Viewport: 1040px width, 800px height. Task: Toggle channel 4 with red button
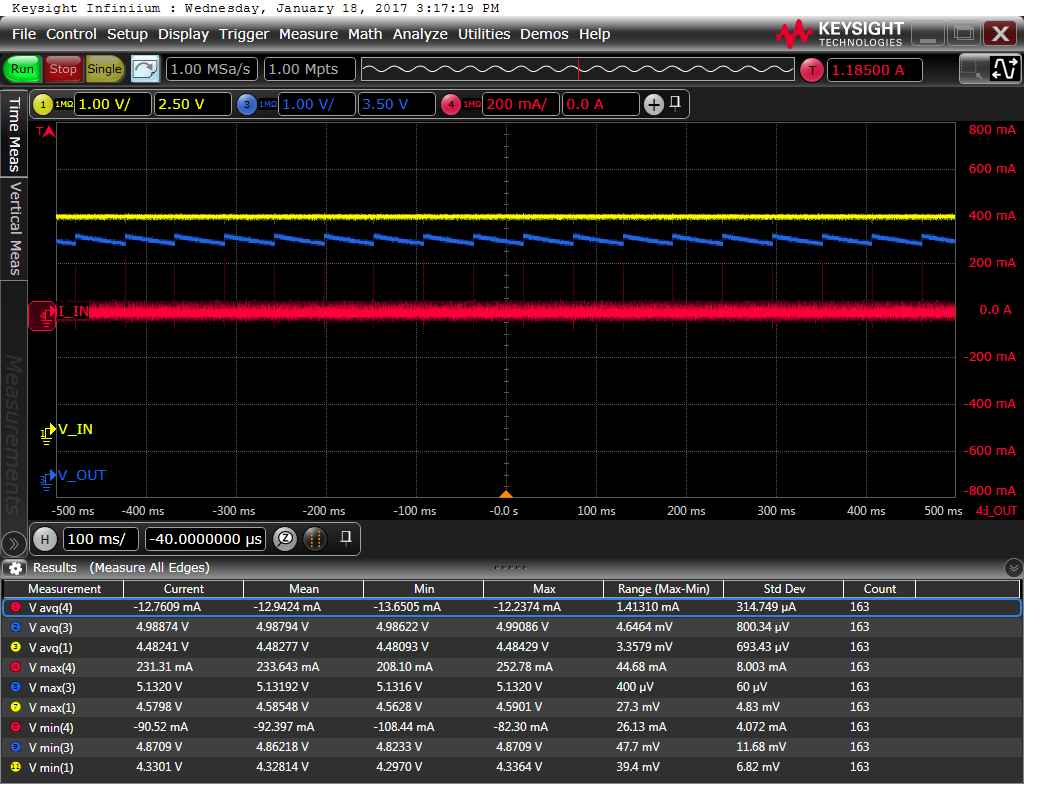(451, 104)
